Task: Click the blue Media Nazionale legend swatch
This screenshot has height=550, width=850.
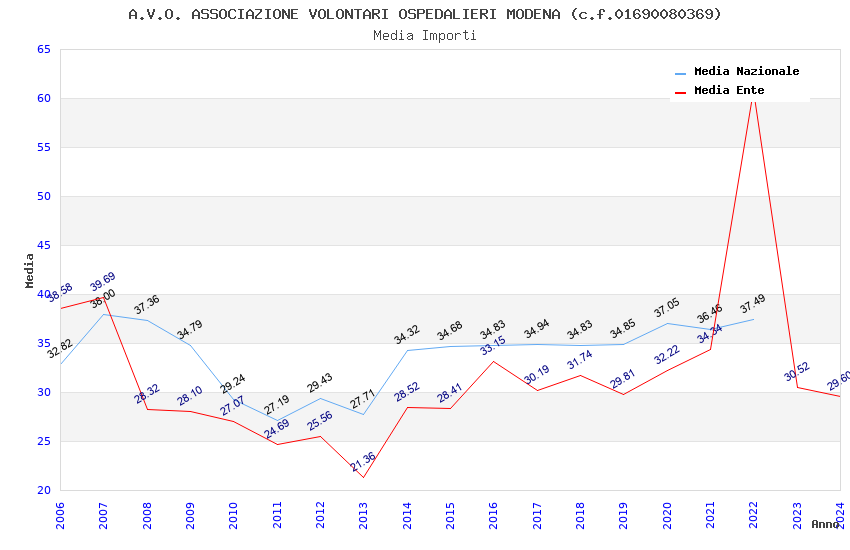Action: (x=680, y=73)
